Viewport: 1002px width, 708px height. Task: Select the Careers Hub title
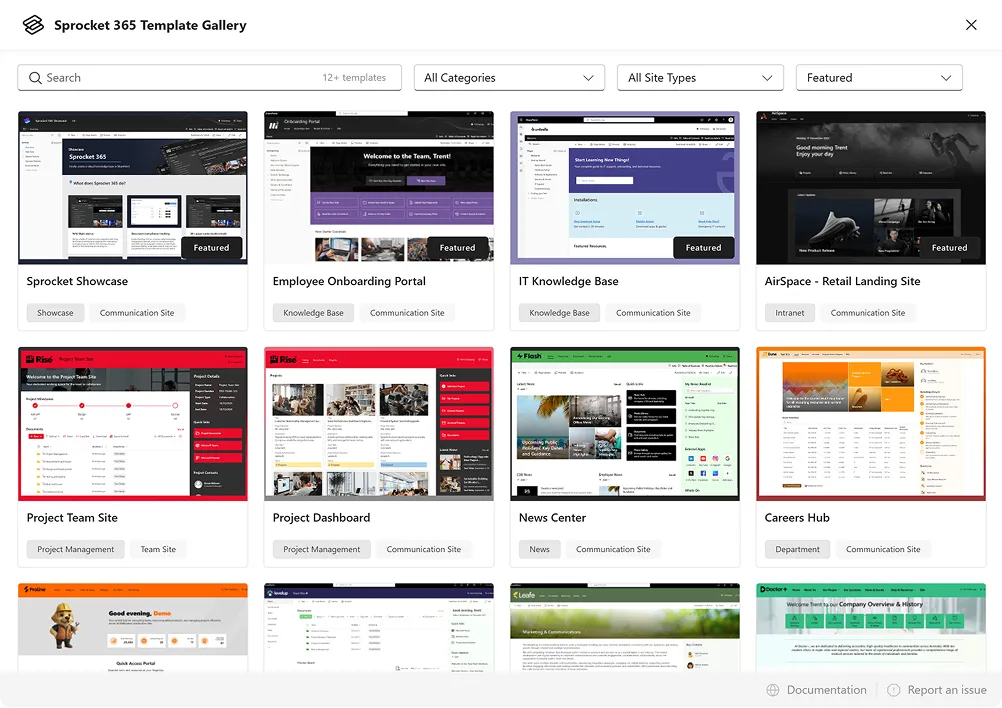(x=797, y=518)
